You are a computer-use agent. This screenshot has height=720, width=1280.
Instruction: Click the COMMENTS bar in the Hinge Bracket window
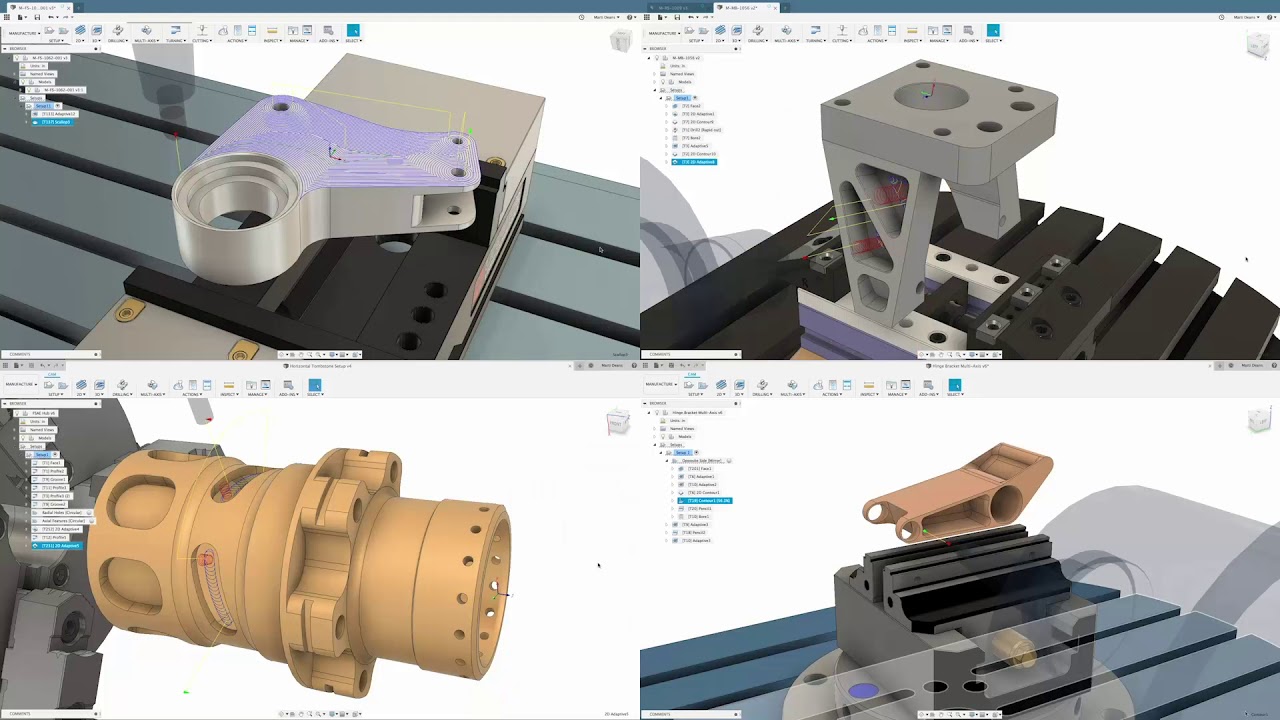(661, 714)
